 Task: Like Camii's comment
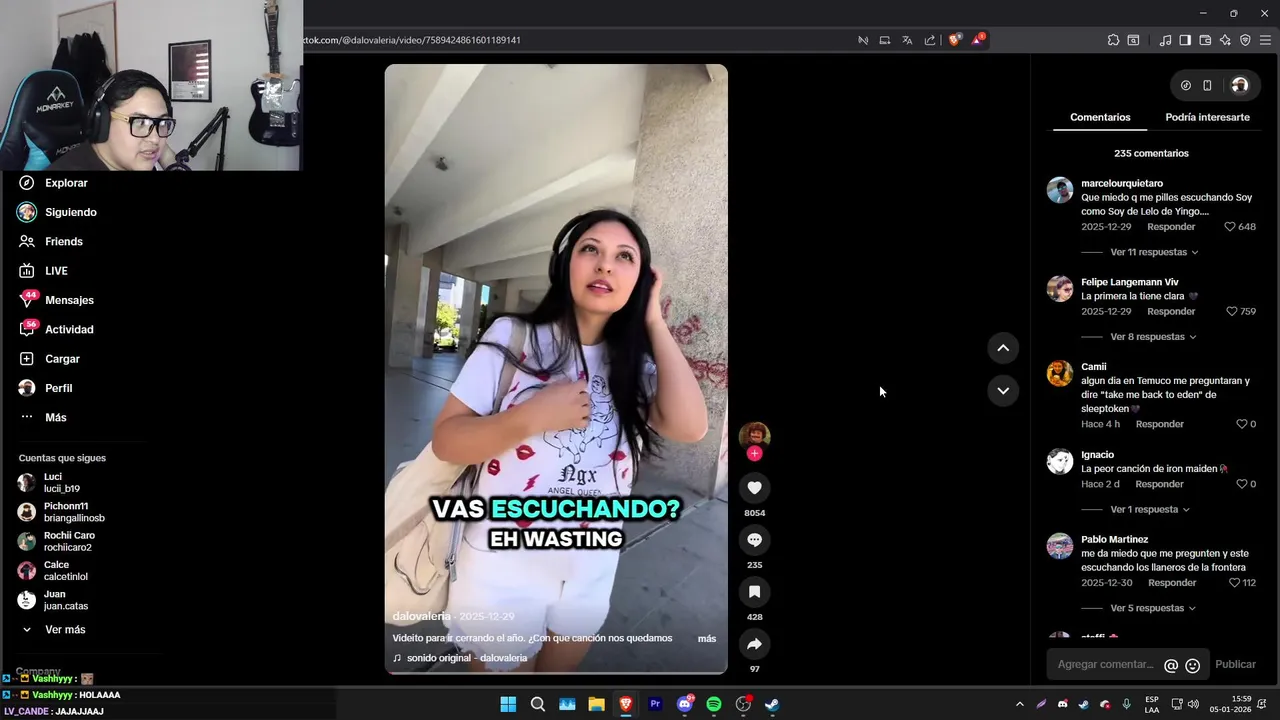coord(1241,424)
